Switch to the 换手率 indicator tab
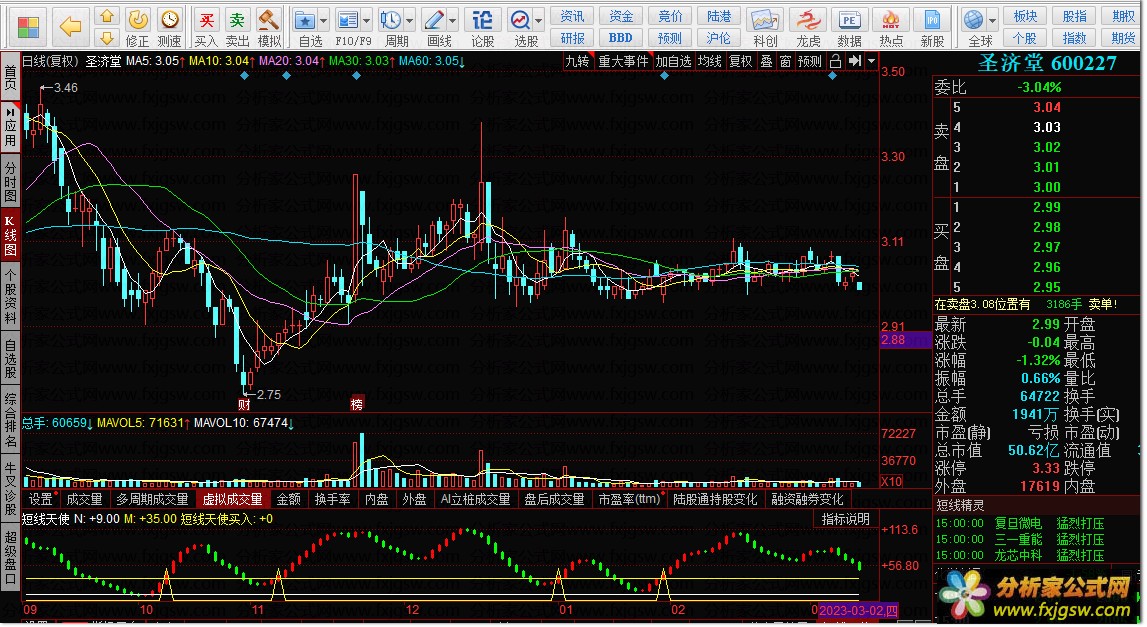This screenshot has height=627, width=1147. (333, 499)
